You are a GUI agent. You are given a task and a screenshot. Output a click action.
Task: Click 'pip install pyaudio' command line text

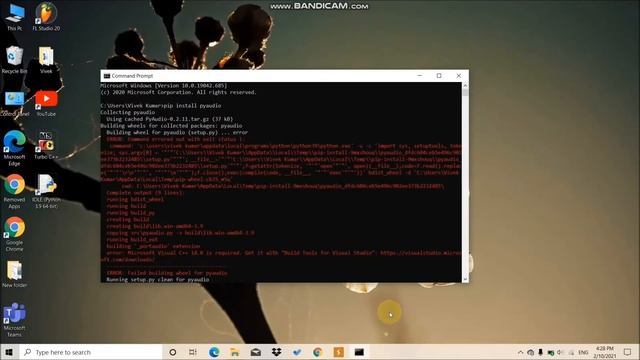click(x=192, y=106)
